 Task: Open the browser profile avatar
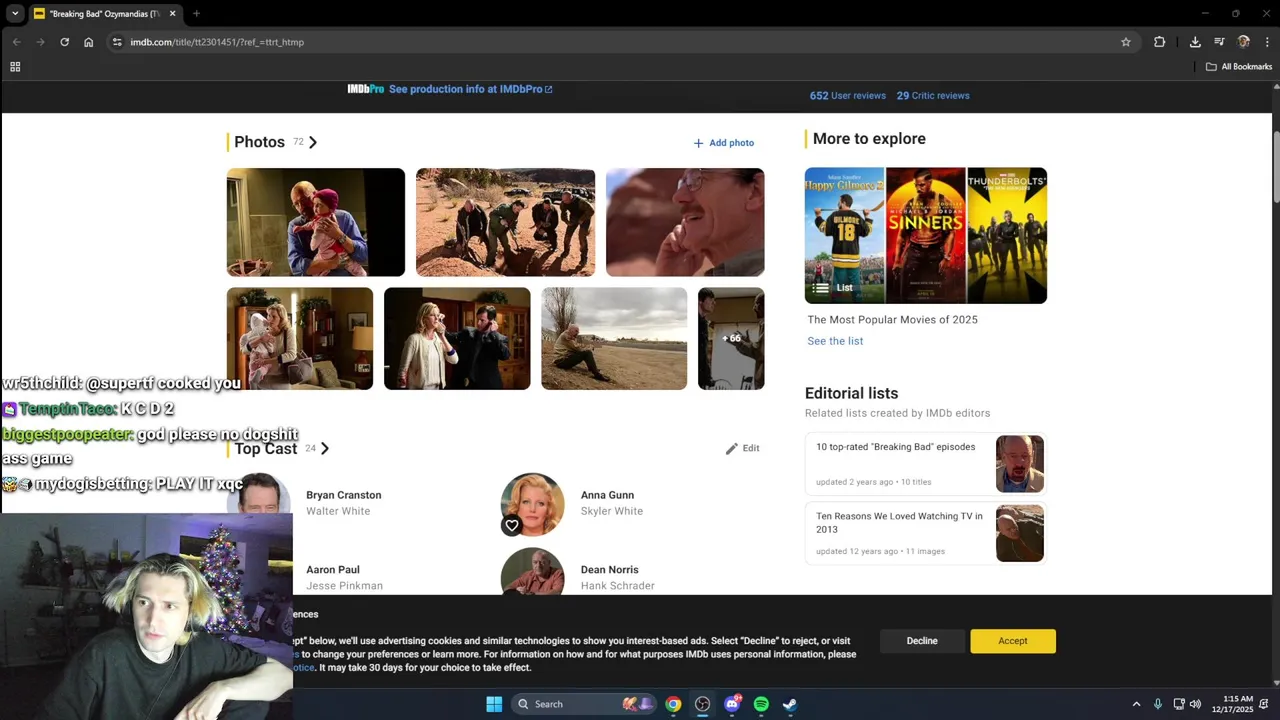(1243, 42)
